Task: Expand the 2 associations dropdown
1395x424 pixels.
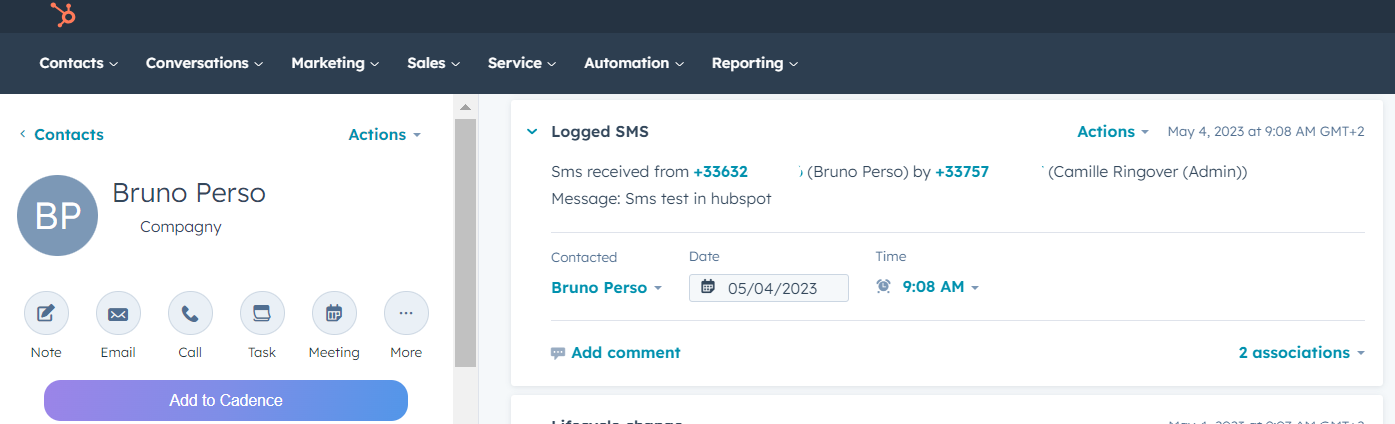Action: [1301, 352]
